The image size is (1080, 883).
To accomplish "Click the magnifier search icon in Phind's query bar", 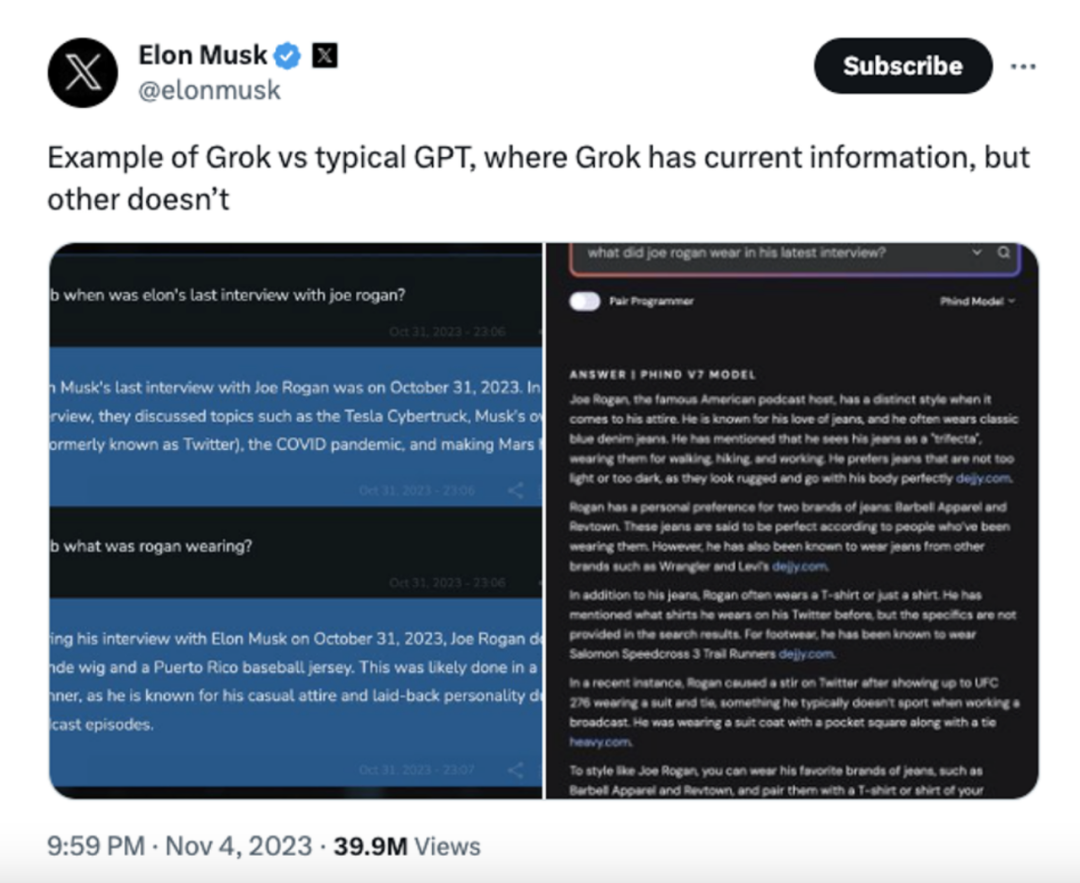I will coord(1003,254).
